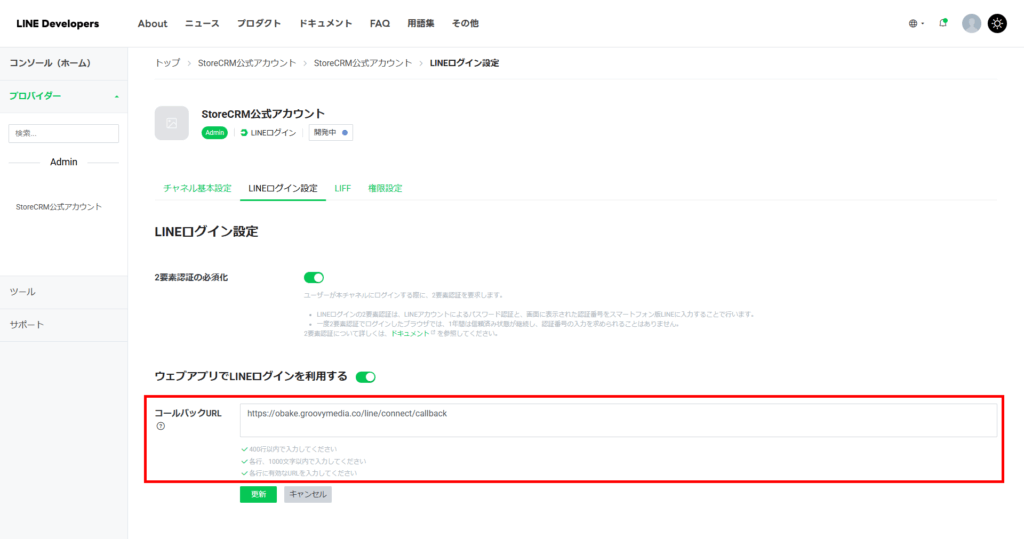This screenshot has height=539, width=1024.
Task: Click the 開発中 status badge
Action: point(330,132)
